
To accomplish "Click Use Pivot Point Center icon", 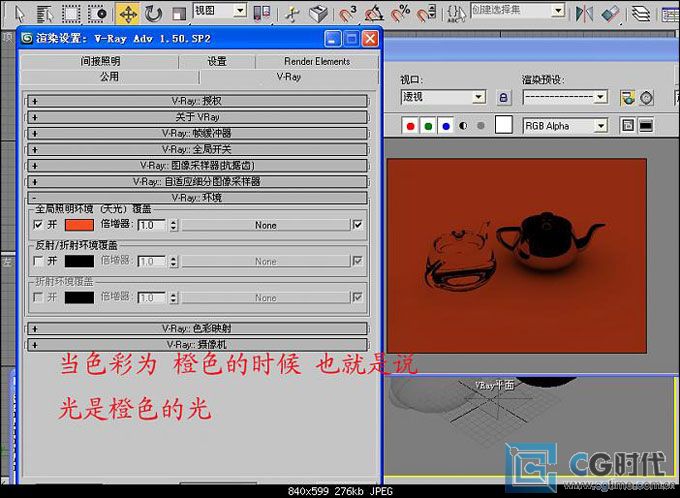I will pyautogui.click(x=262, y=13).
